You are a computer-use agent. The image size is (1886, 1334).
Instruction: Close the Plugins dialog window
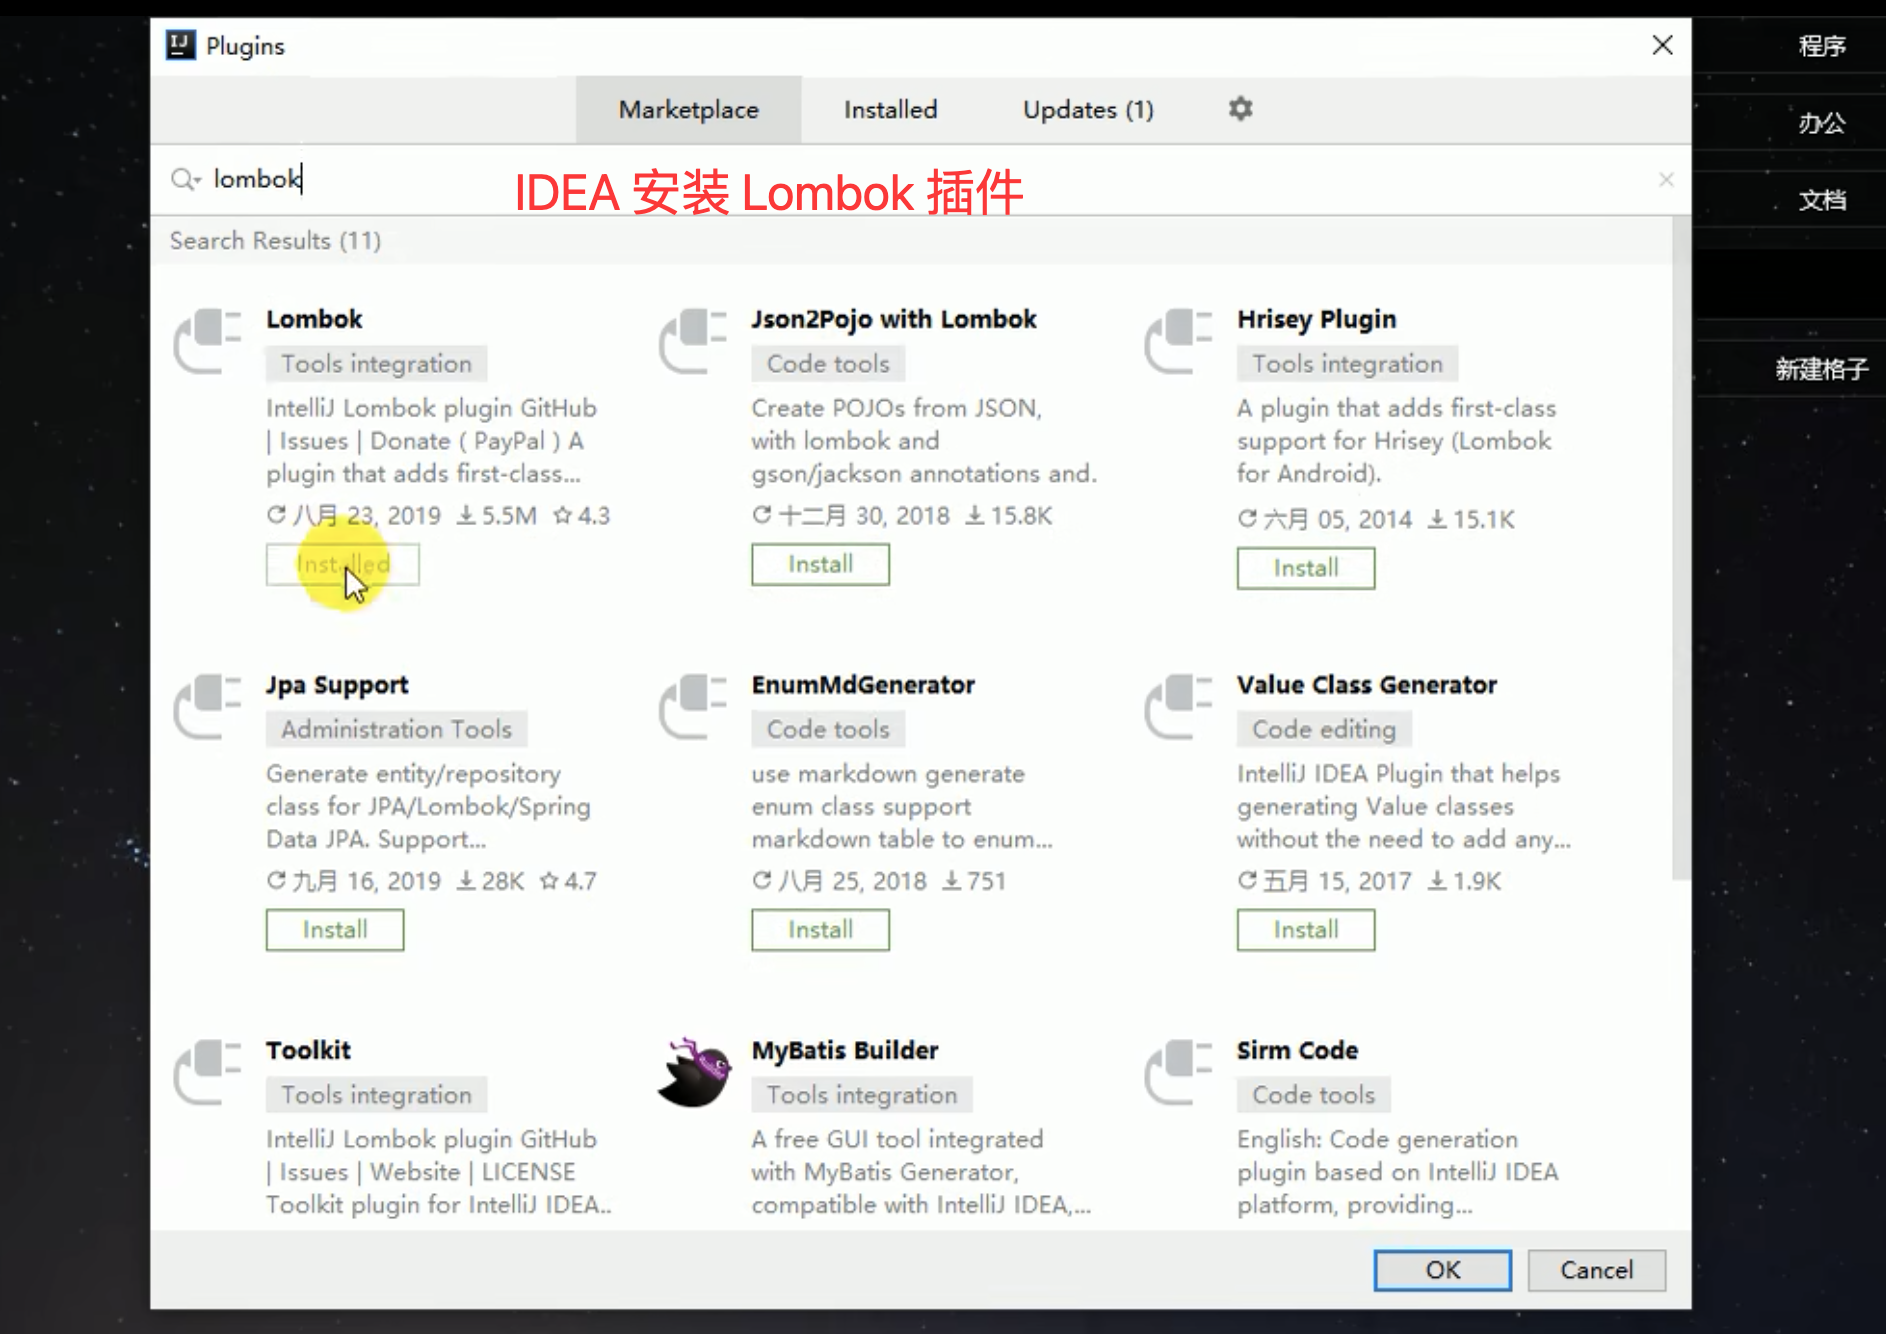tap(1662, 45)
